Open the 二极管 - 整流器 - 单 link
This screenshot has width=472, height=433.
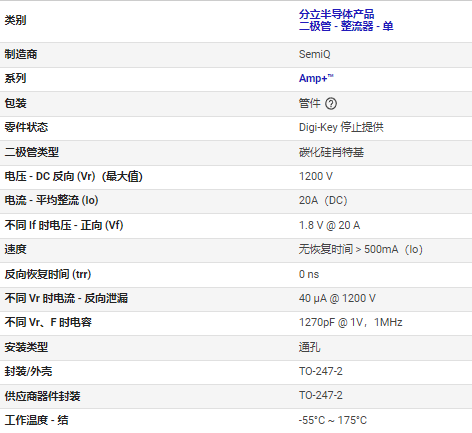click(346, 26)
